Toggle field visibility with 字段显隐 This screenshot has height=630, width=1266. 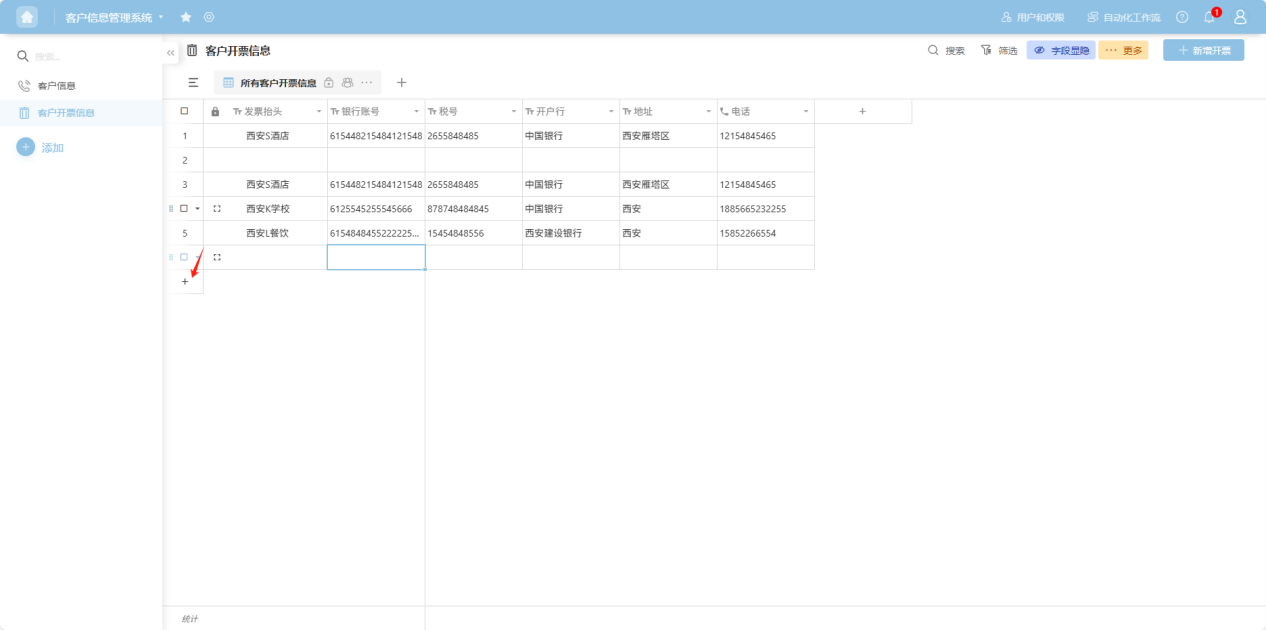[x=1061, y=50]
